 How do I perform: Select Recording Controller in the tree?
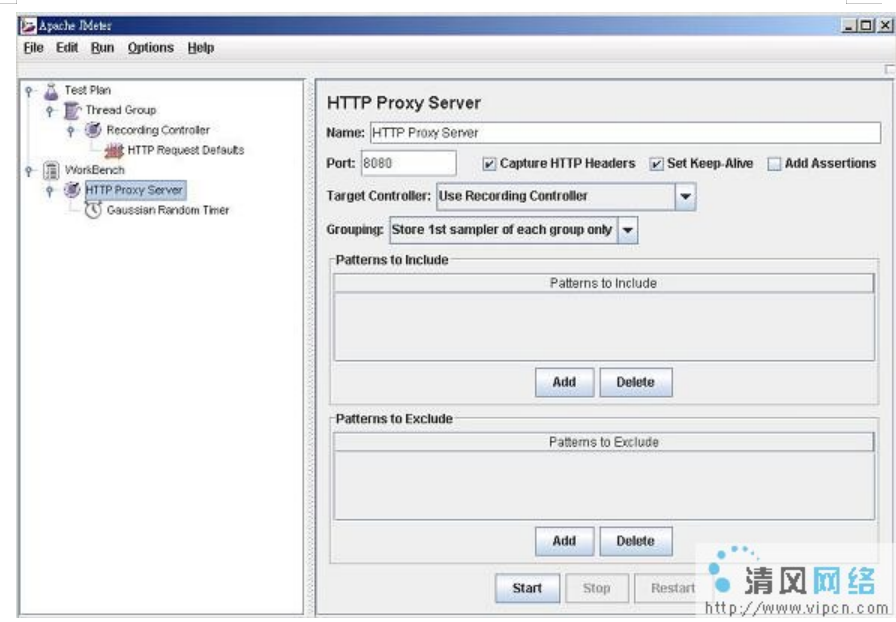(x=158, y=130)
